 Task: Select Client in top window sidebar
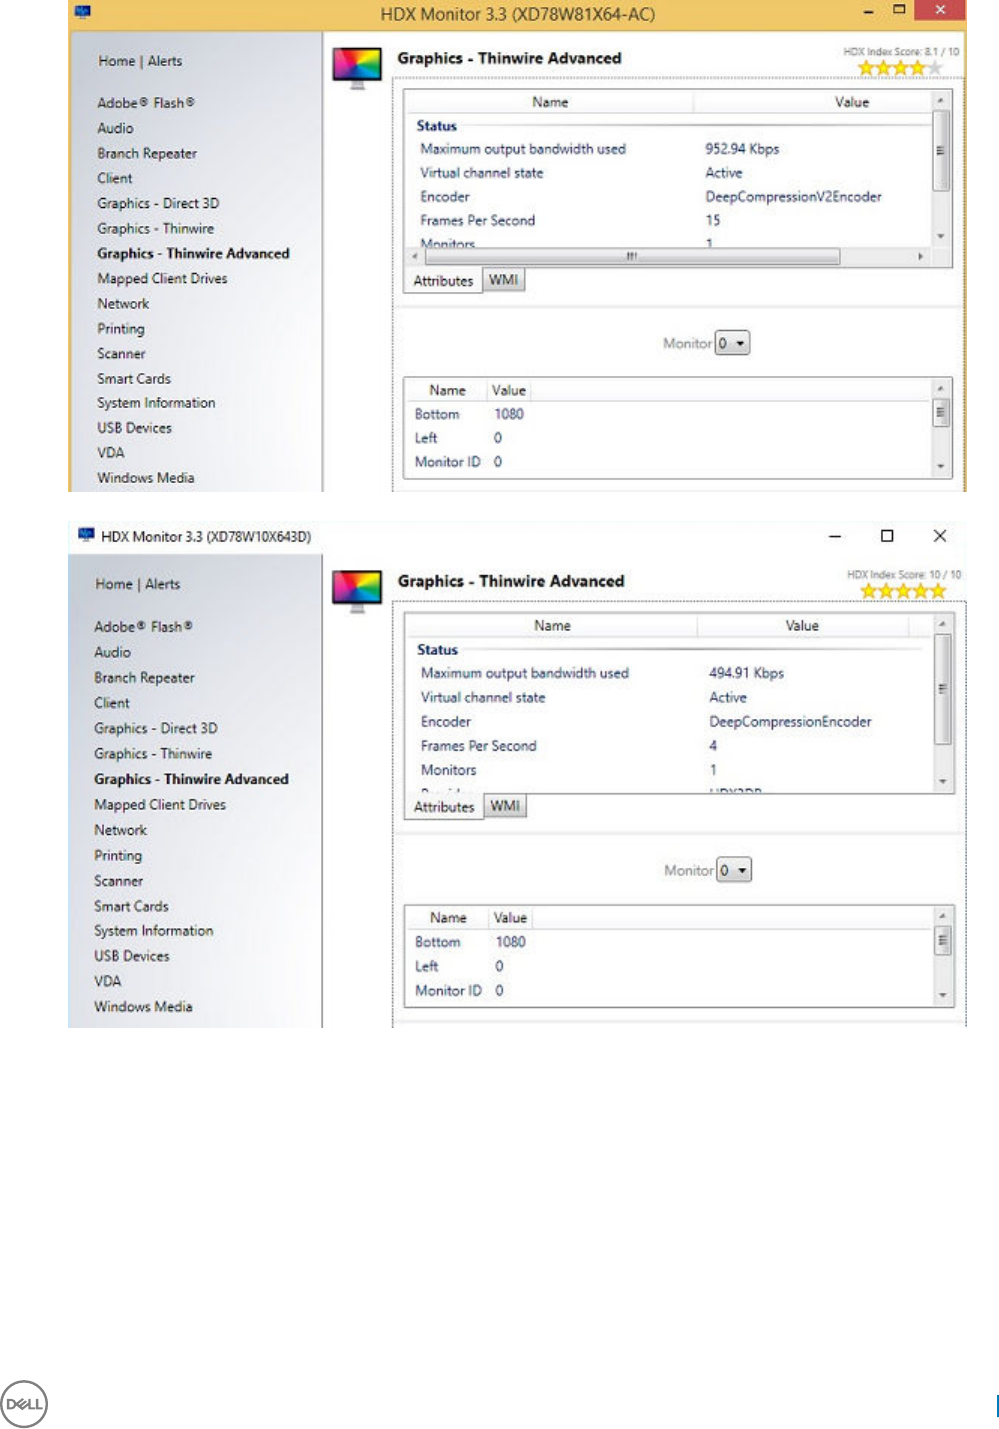coord(114,178)
